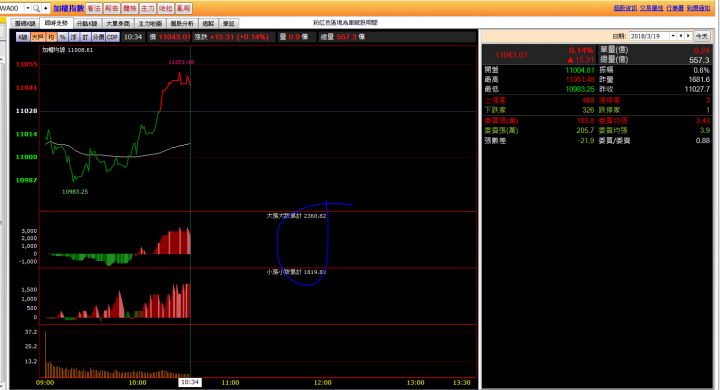Click the 總量 value 557.3 in quote panel
Screen dimensions: 720x390
click(x=699, y=60)
